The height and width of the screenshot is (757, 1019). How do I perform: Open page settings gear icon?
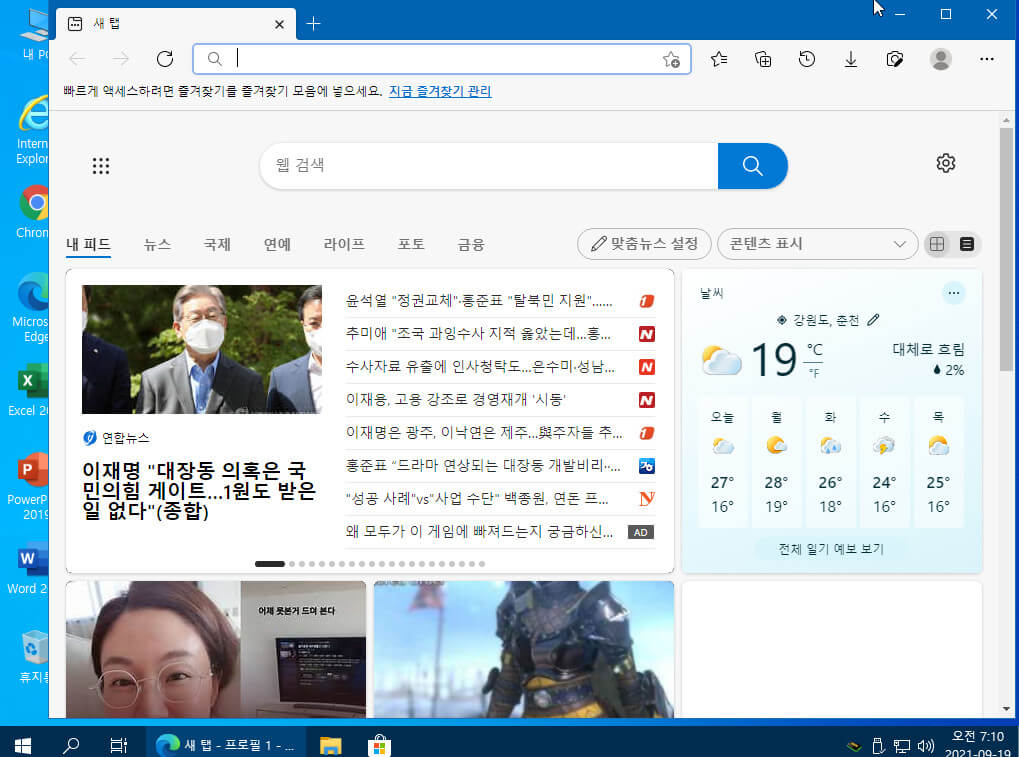(x=946, y=163)
